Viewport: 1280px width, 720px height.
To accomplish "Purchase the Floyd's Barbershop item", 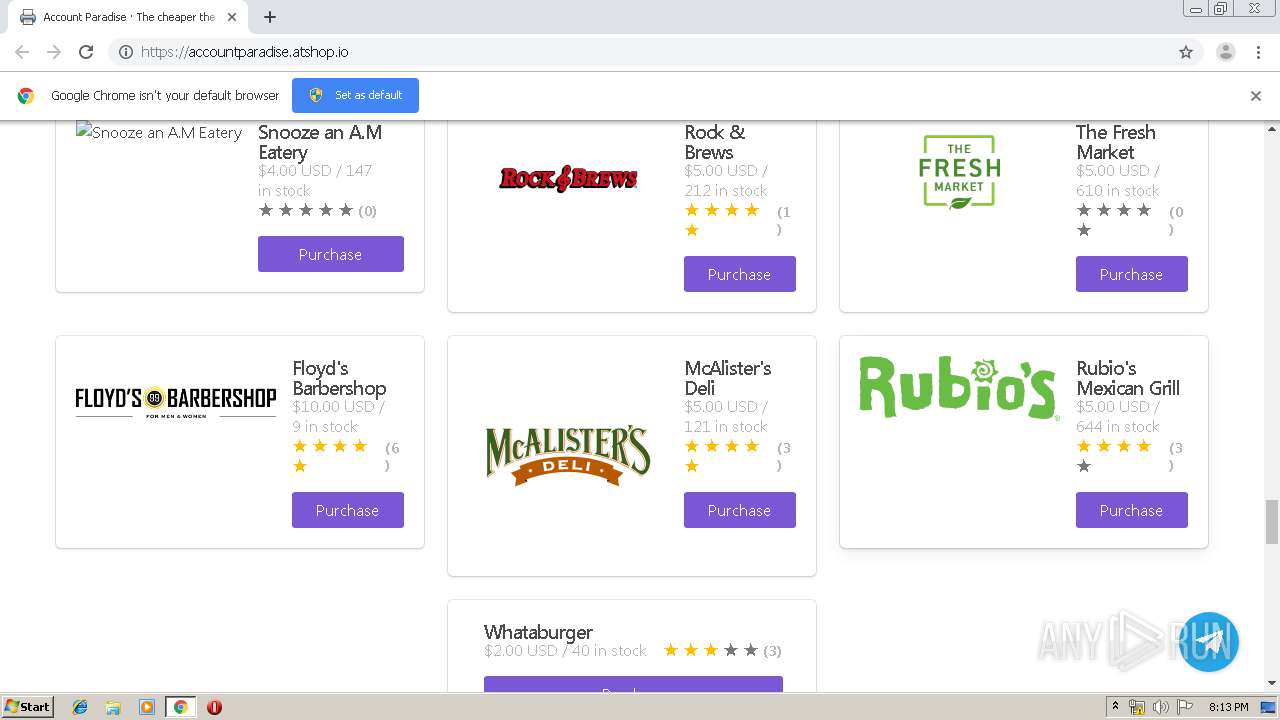I will coord(348,510).
